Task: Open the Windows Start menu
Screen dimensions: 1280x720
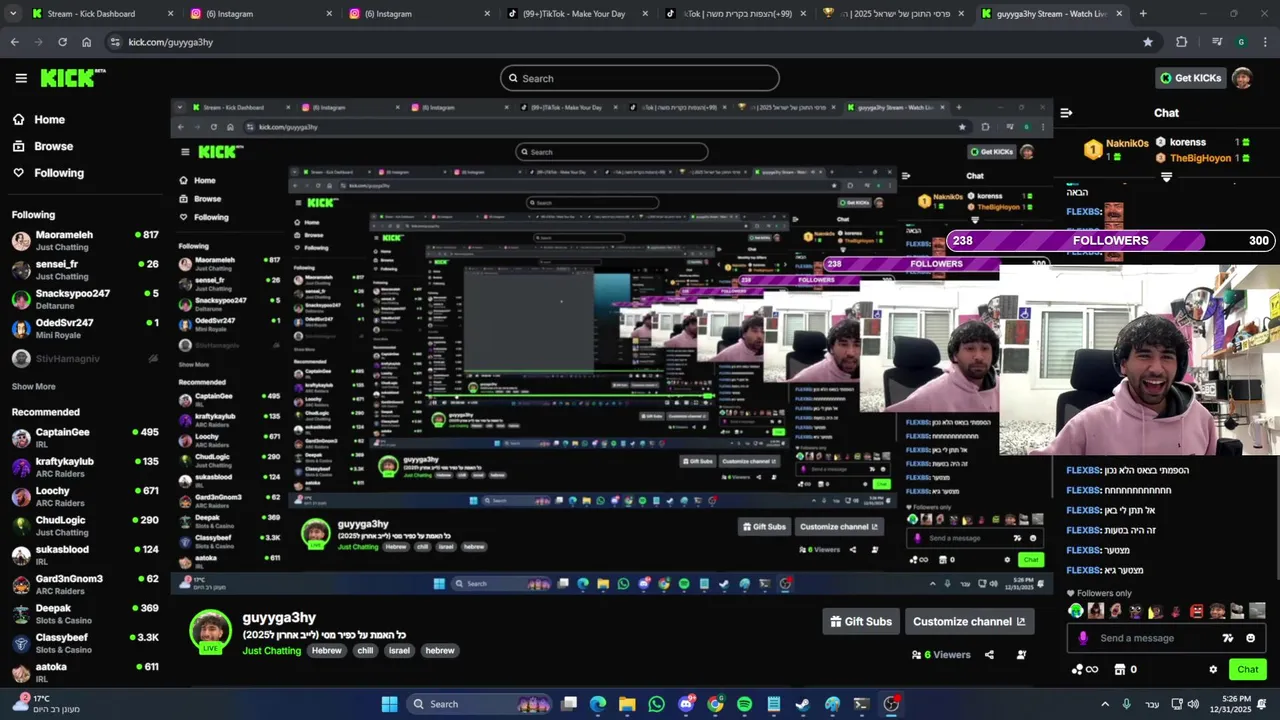Action: click(390, 704)
